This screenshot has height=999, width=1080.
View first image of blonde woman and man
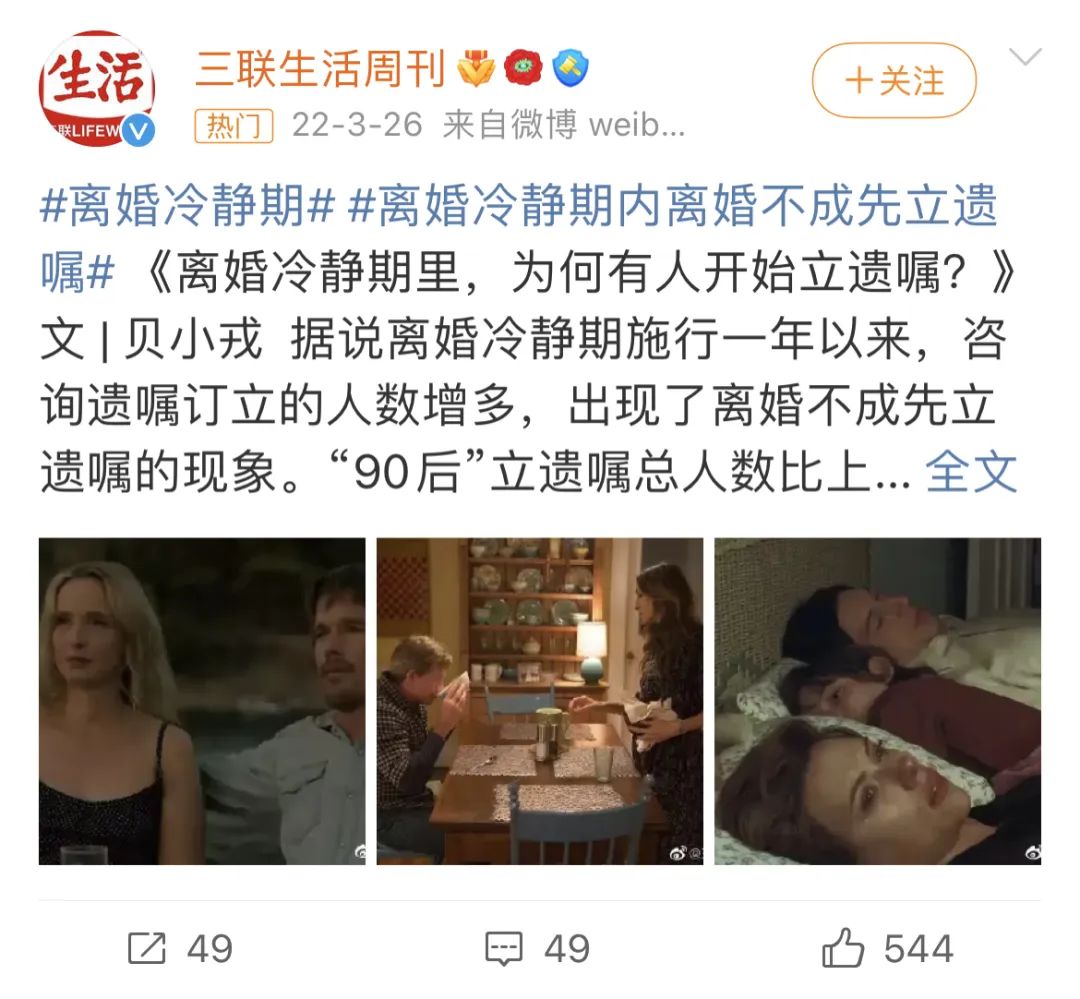[202, 701]
